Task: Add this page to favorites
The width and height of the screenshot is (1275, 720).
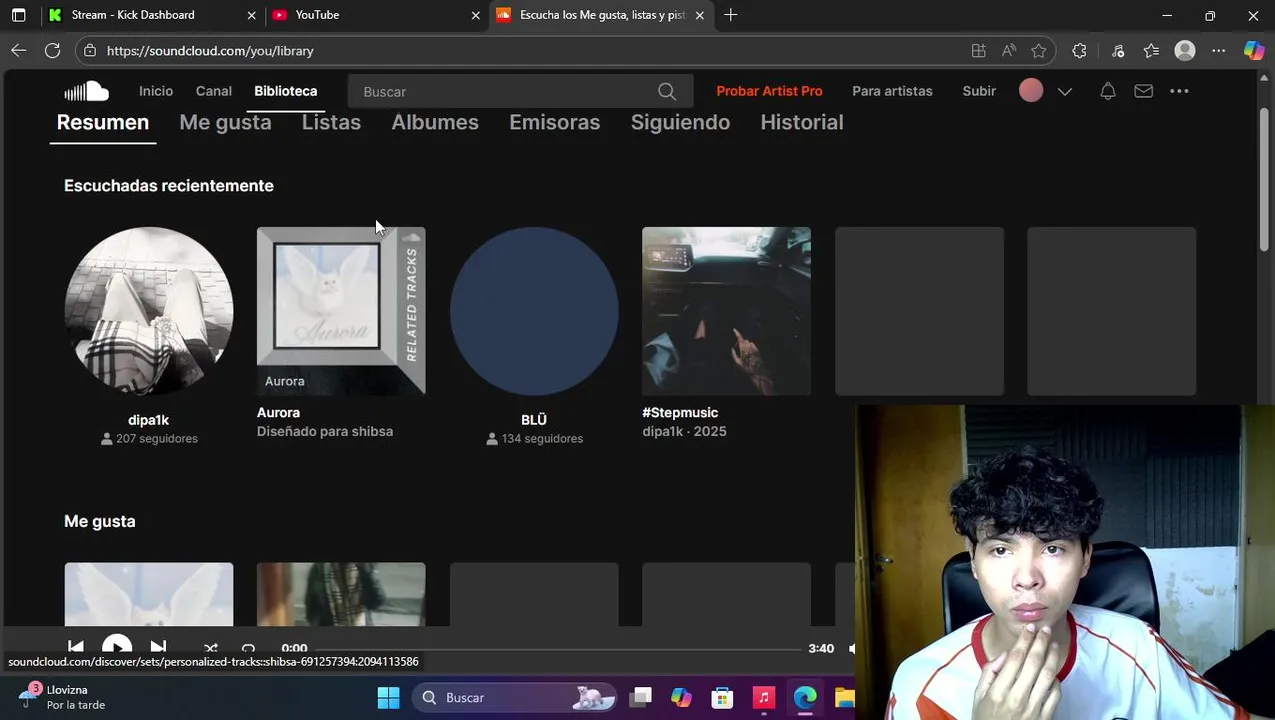Action: click(x=1039, y=50)
